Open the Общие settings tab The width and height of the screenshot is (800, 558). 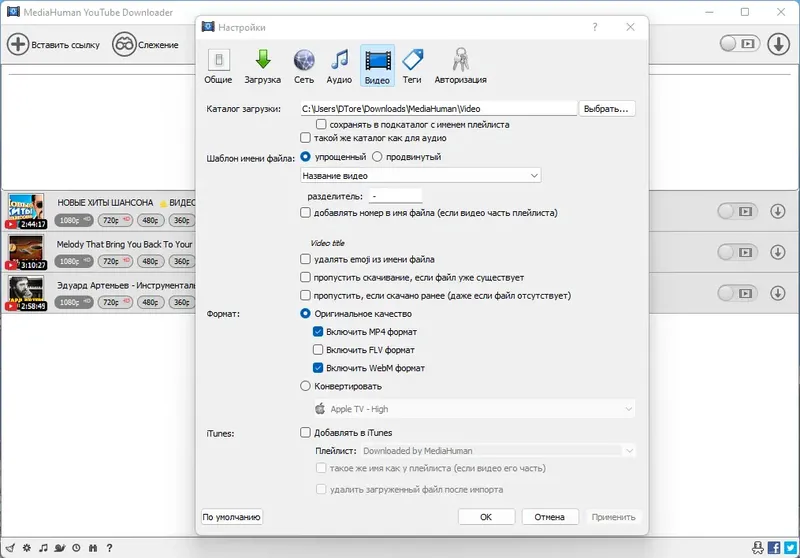218,66
